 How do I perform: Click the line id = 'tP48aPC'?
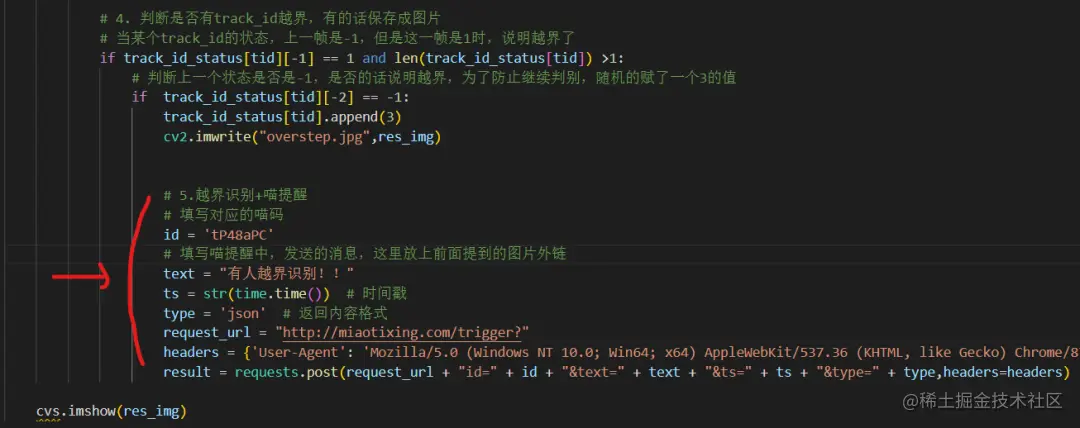coord(219,234)
